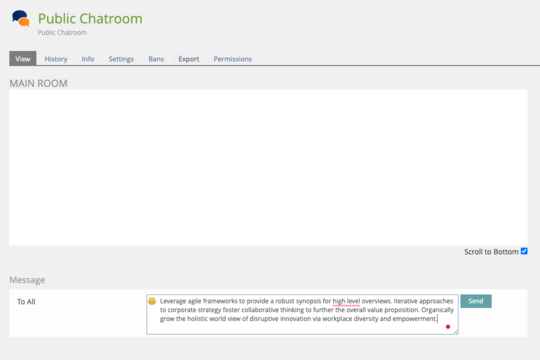Select the View tab

tap(23, 59)
